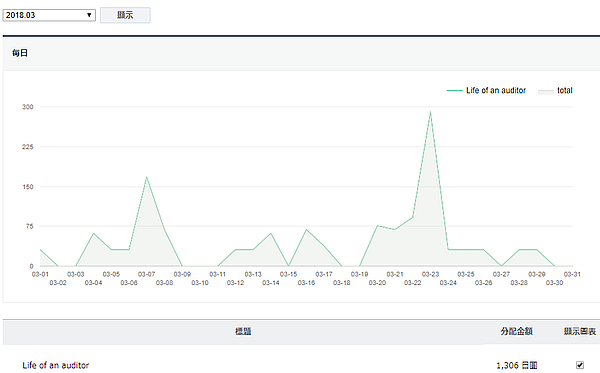
Task: Select the Life of an auditor table row title
Action: (56, 365)
